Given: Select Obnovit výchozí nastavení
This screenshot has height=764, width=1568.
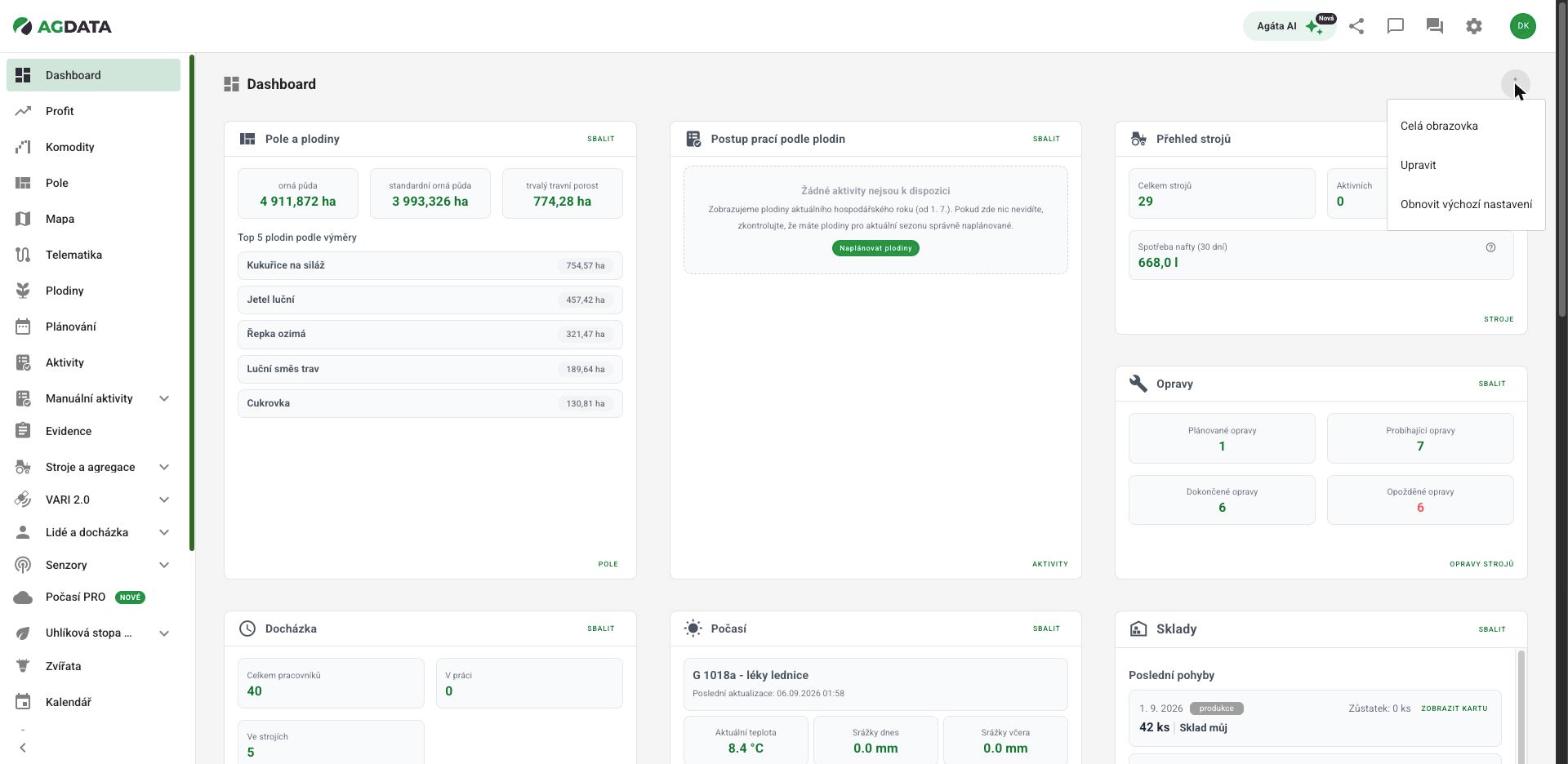Looking at the screenshot, I should [x=1466, y=204].
